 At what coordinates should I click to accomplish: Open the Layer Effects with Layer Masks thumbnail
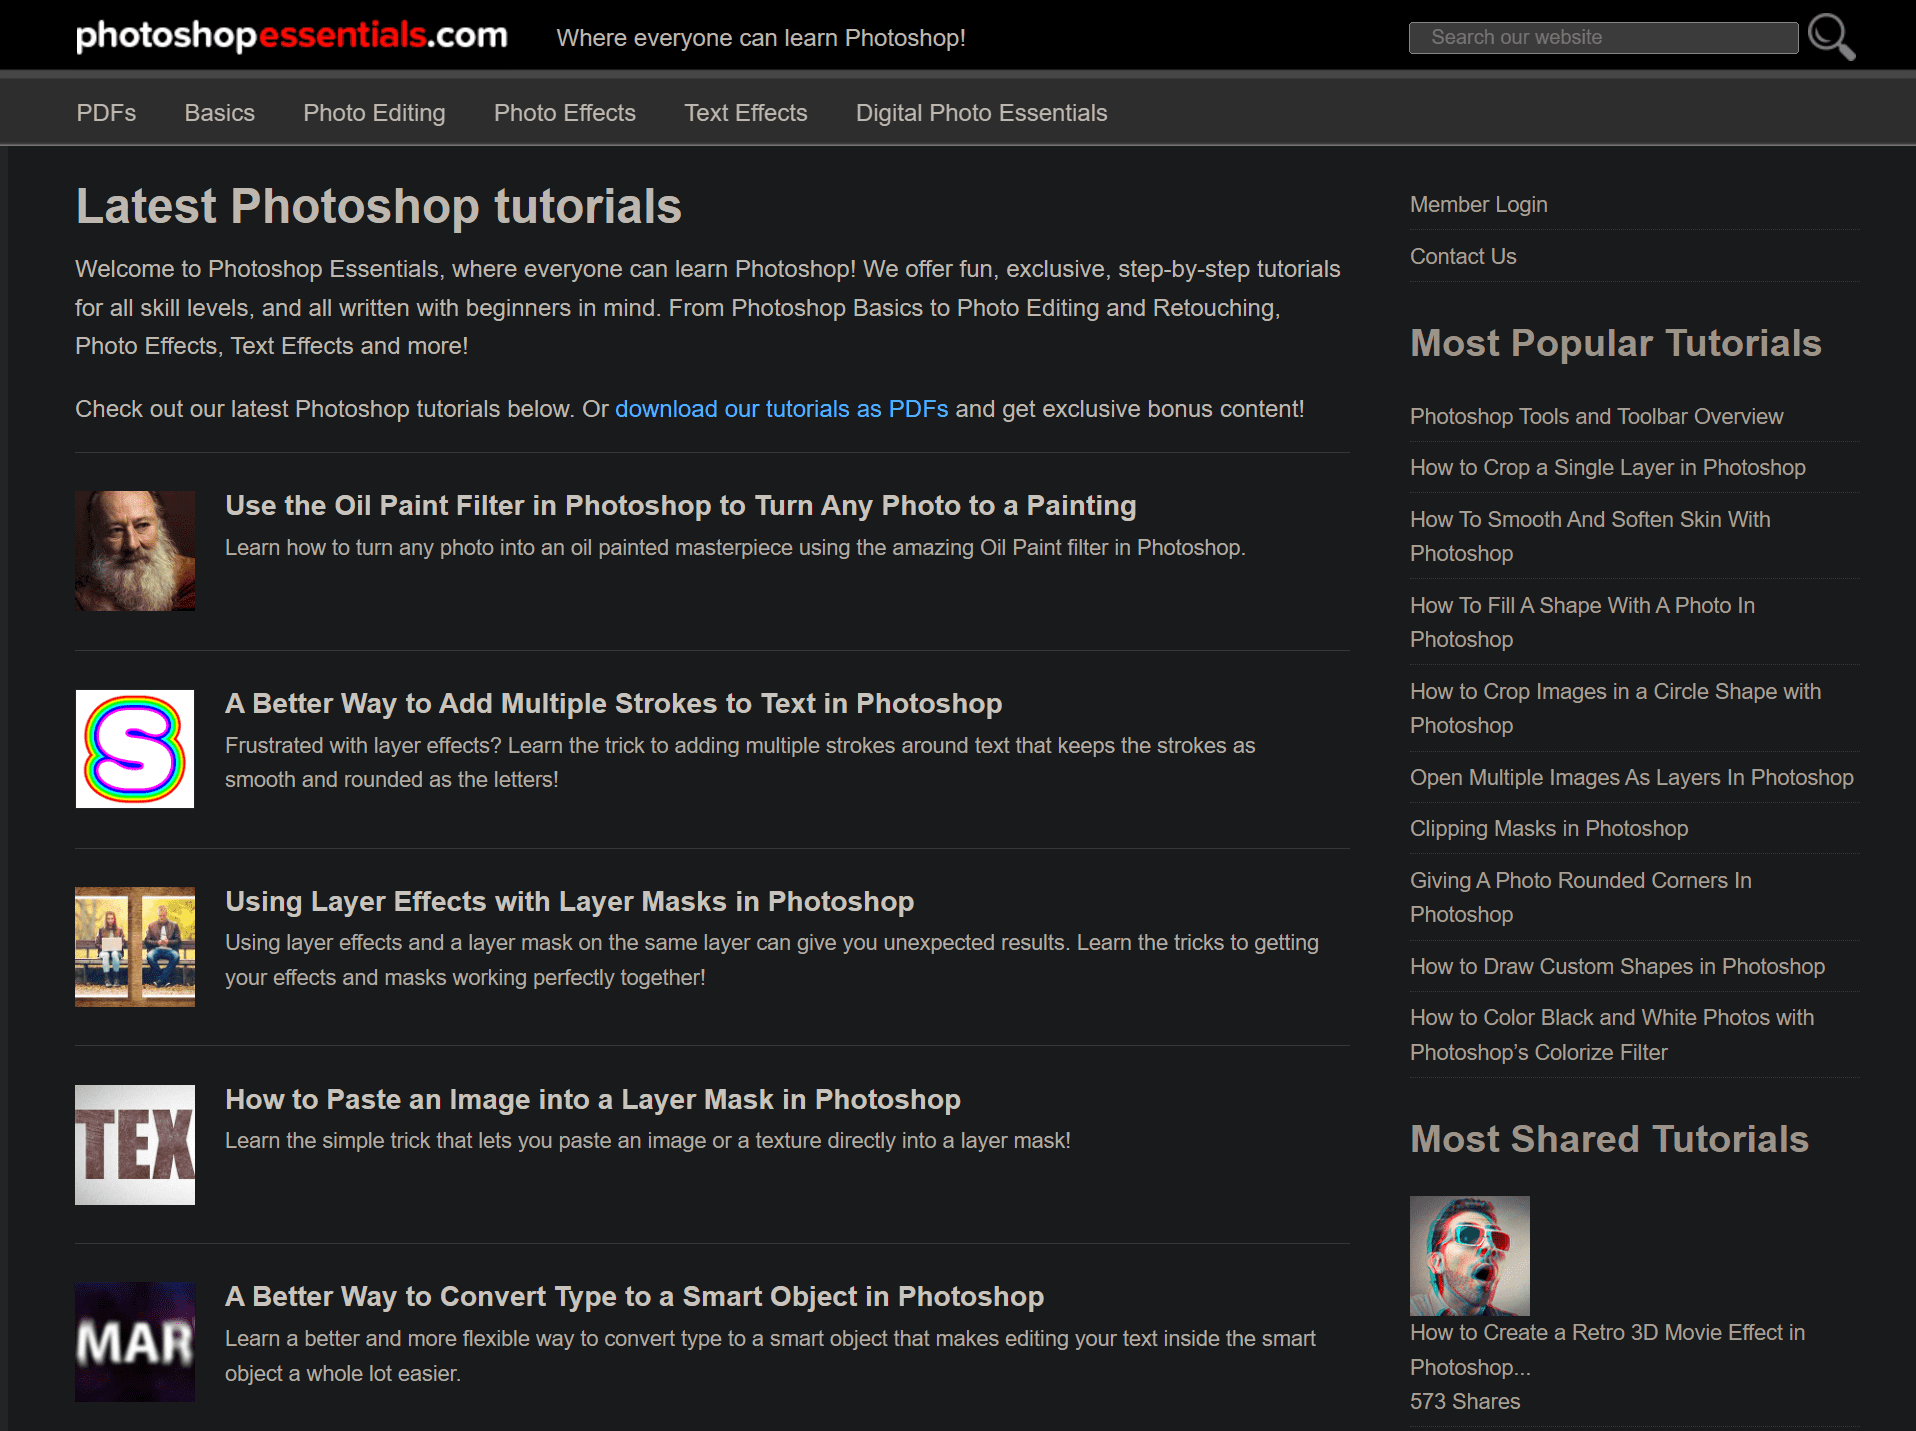coord(135,946)
